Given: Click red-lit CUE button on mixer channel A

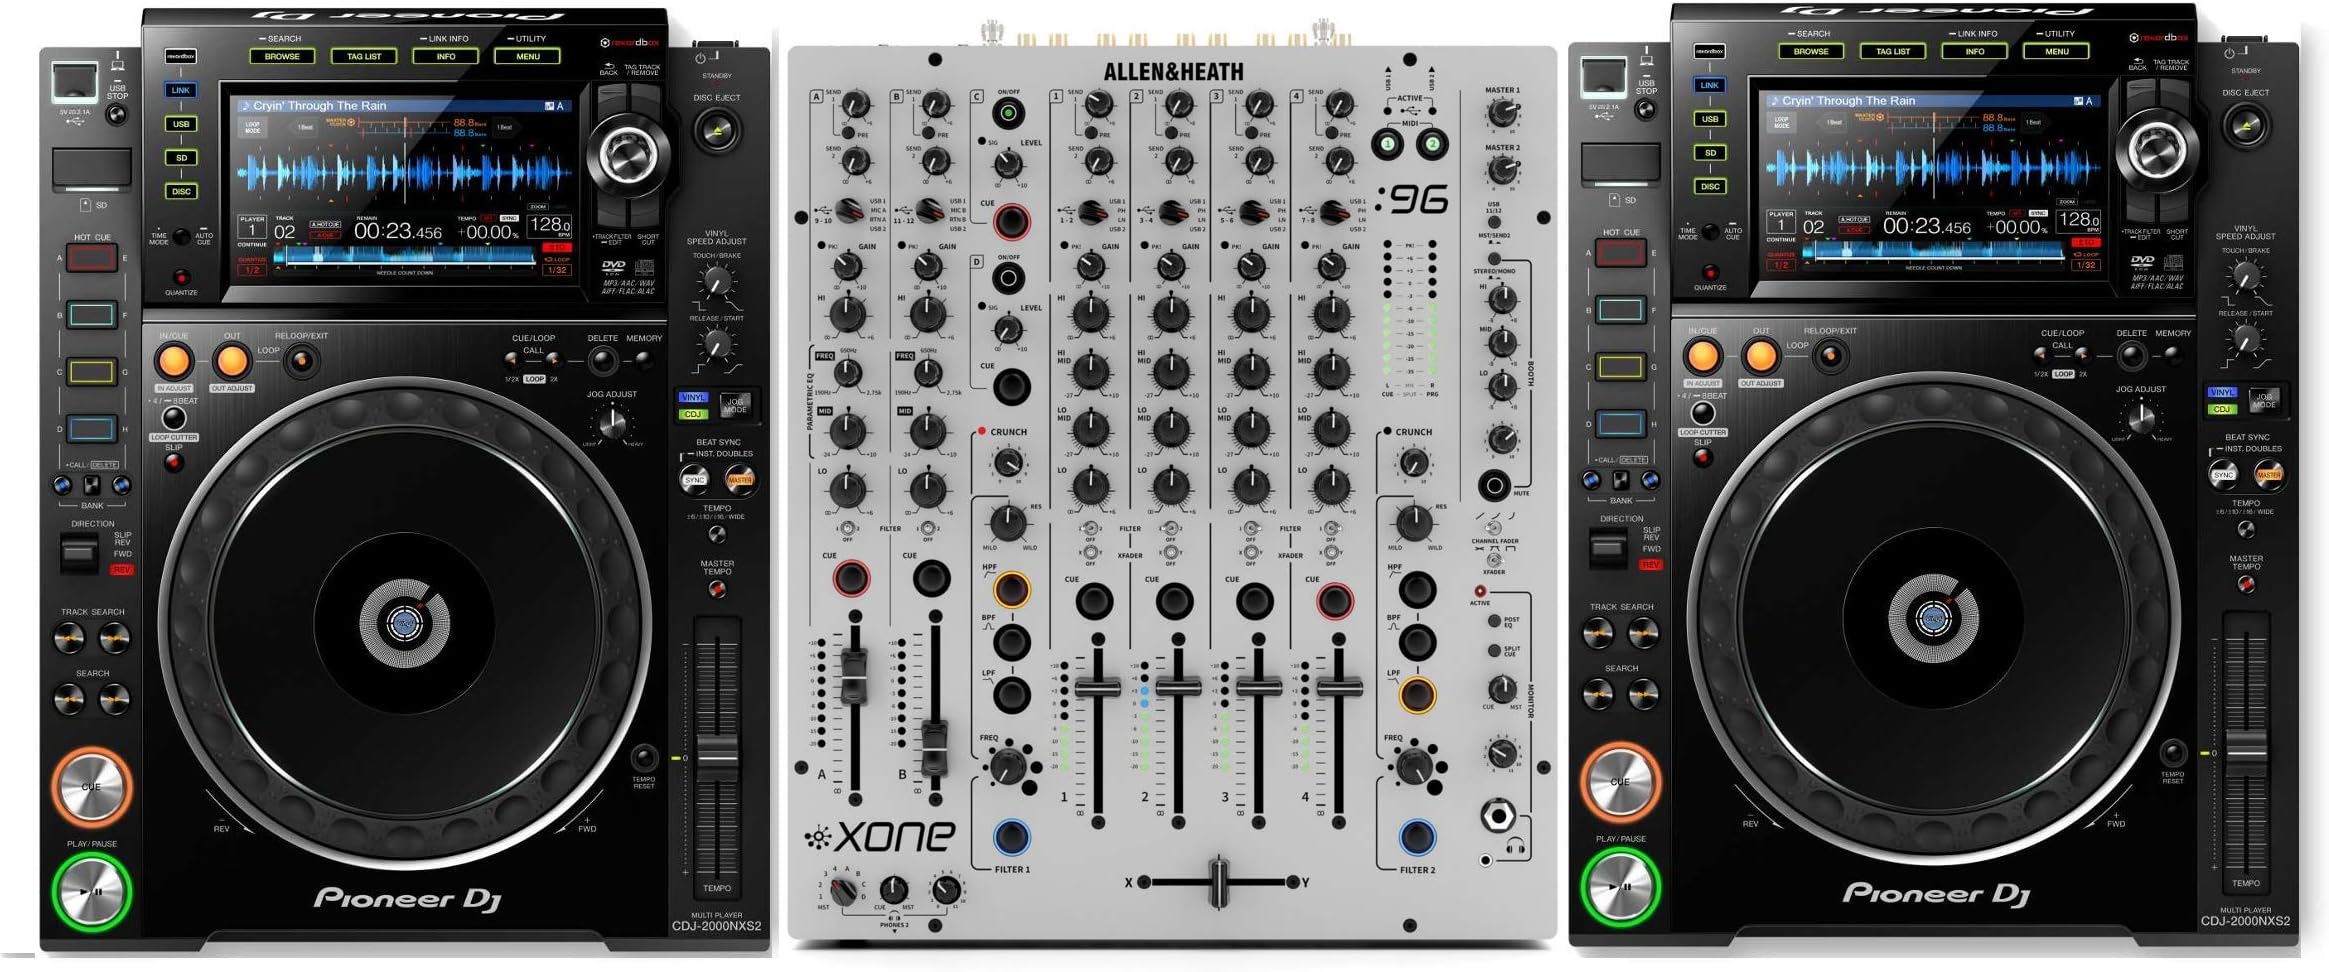Looking at the screenshot, I should tap(852, 578).
